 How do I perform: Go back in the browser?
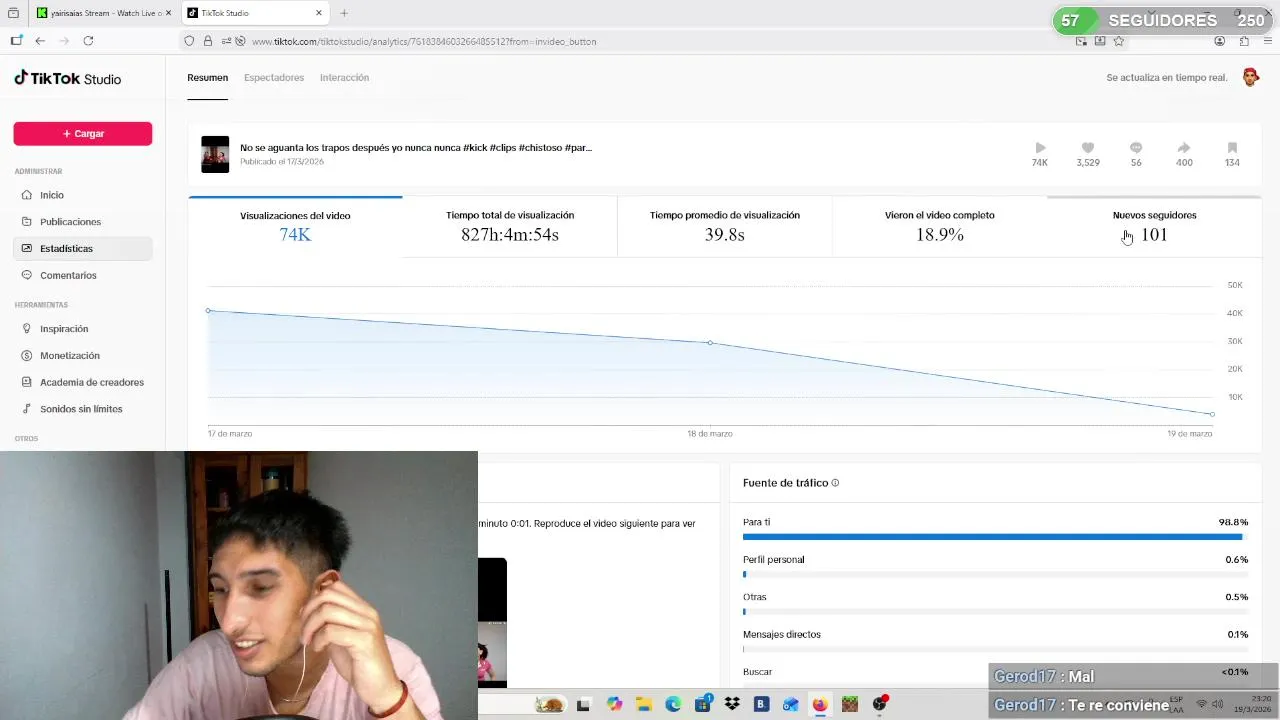coord(40,41)
